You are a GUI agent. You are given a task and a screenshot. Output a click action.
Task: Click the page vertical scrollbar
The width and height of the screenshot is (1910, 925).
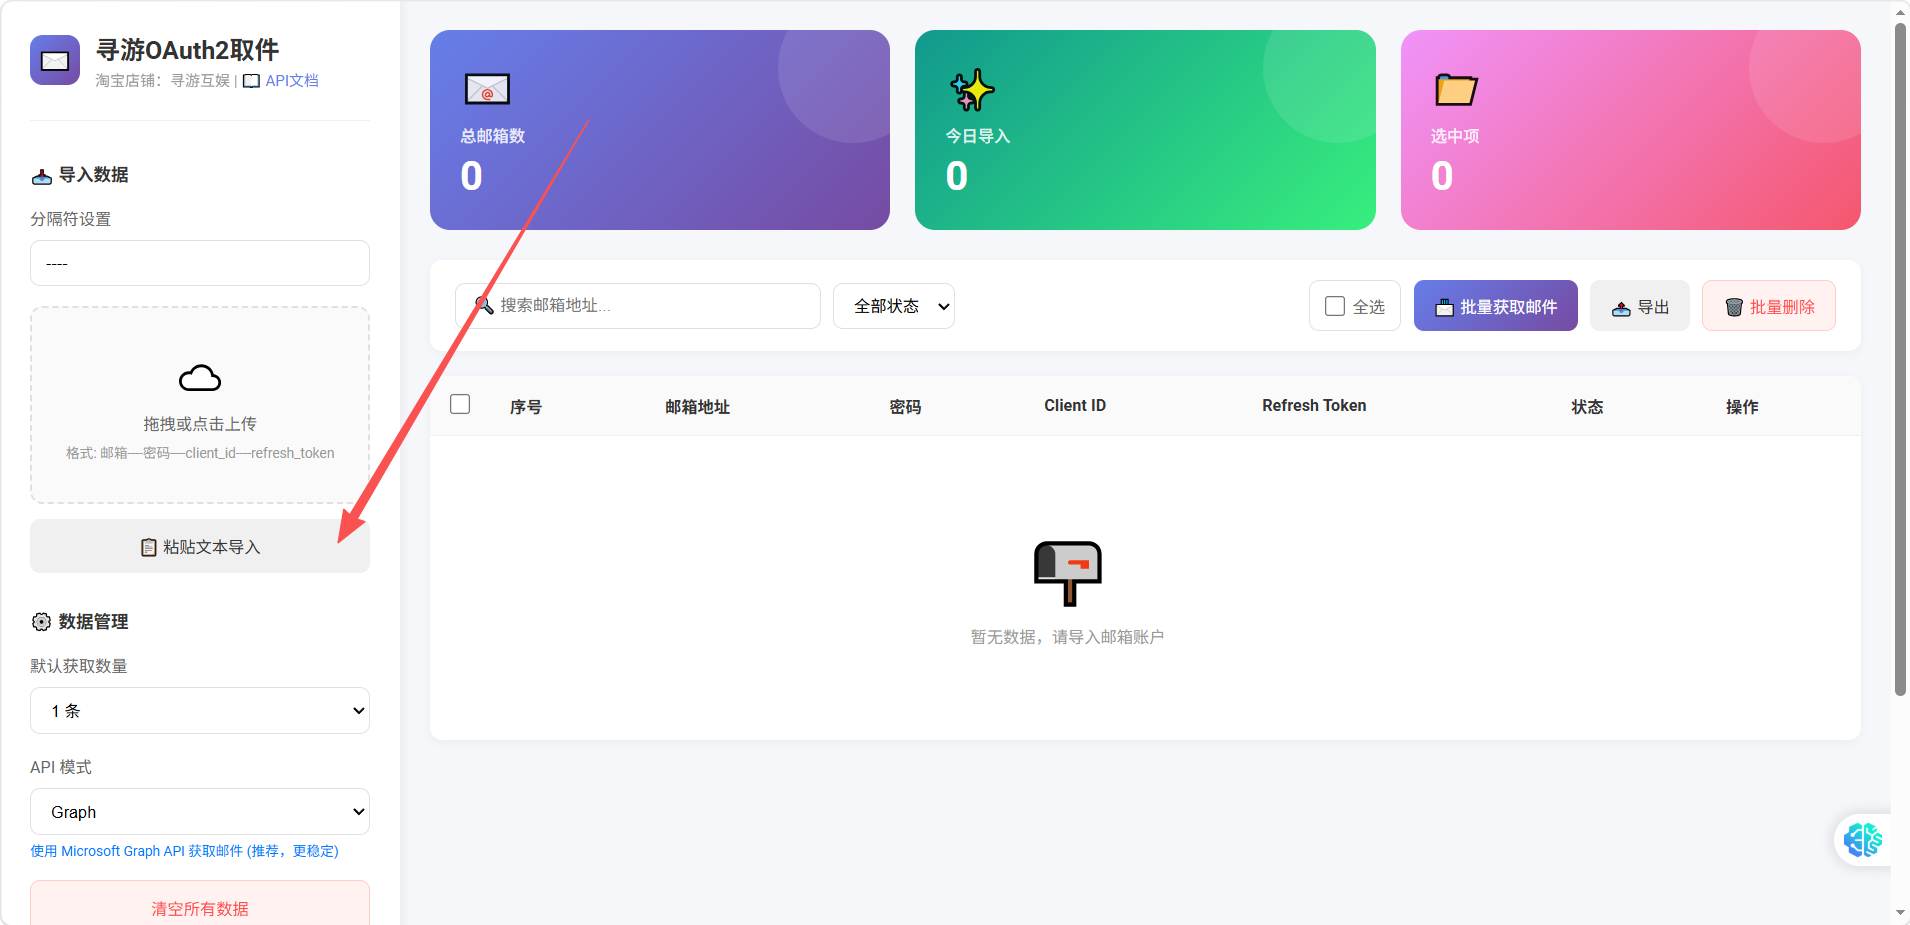coord(1900,360)
